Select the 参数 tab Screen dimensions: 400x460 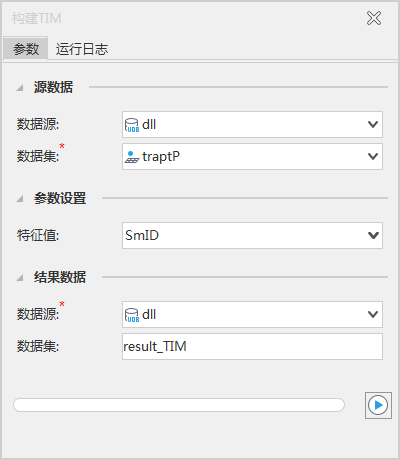point(26,49)
